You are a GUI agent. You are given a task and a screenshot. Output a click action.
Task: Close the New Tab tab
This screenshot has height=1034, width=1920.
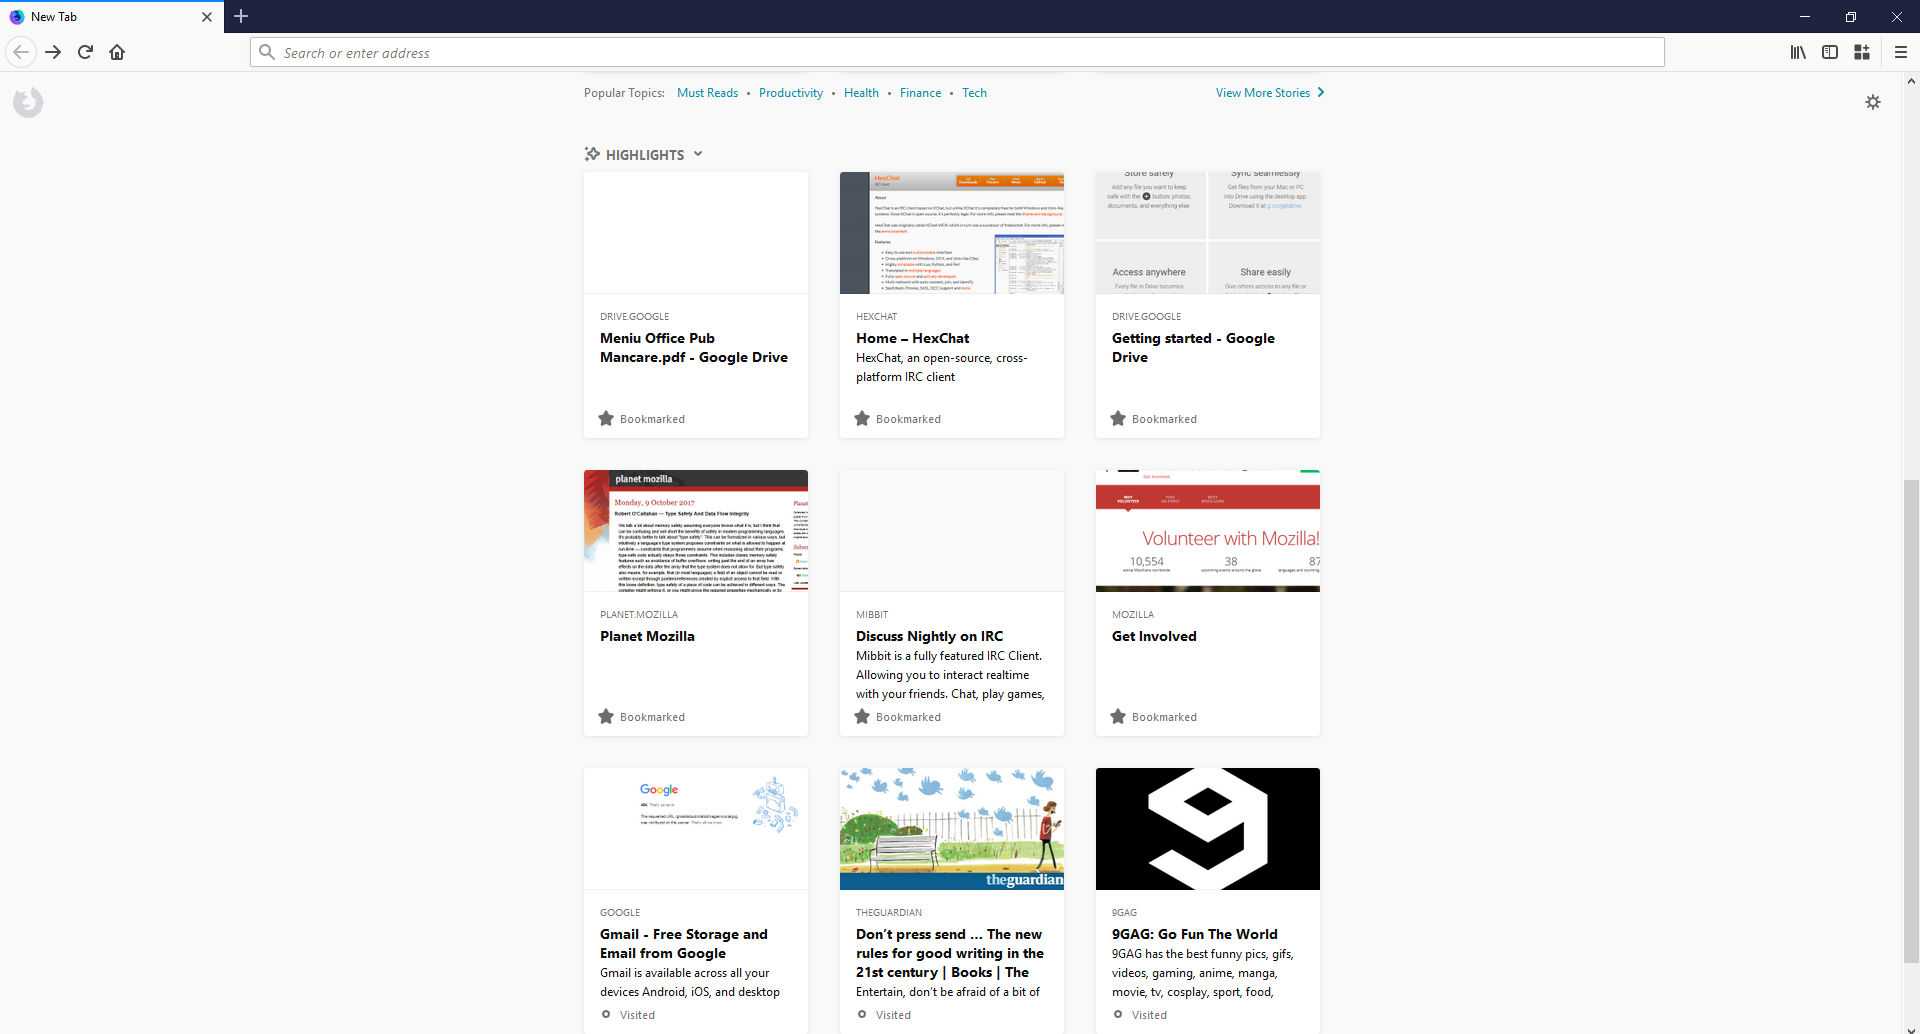tap(207, 17)
